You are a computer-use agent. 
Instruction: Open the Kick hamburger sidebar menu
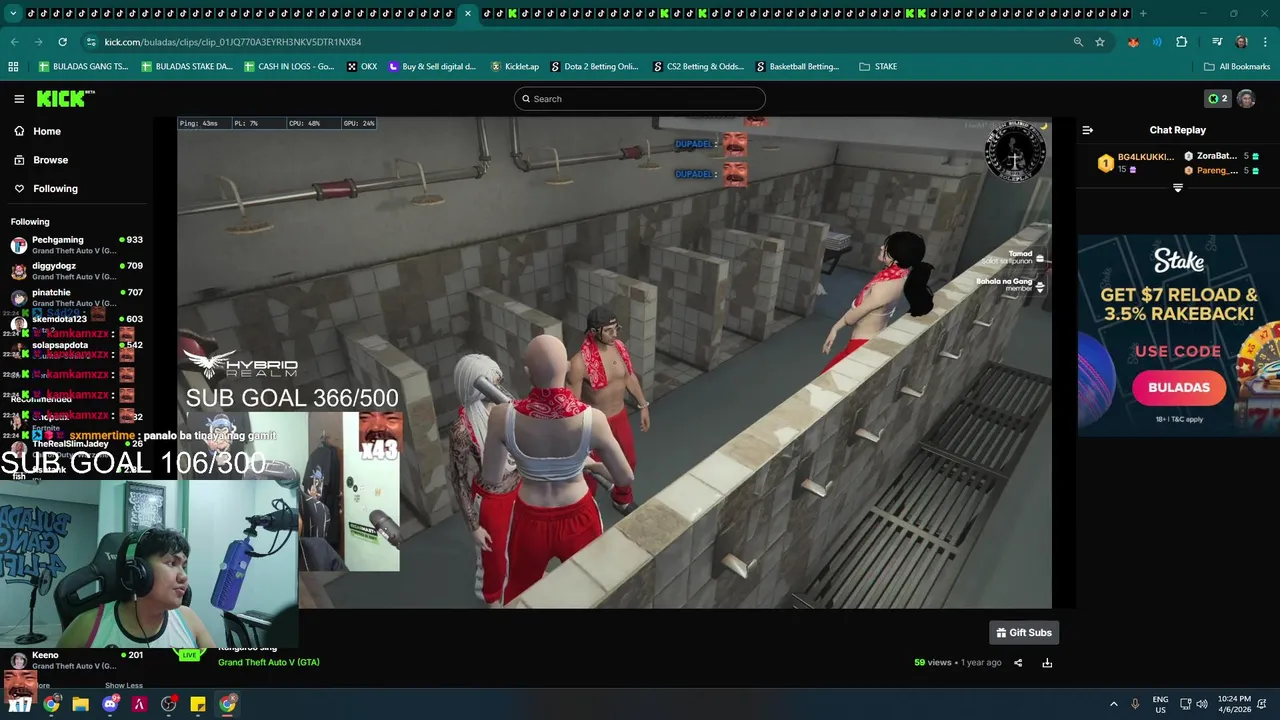(19, 99)
